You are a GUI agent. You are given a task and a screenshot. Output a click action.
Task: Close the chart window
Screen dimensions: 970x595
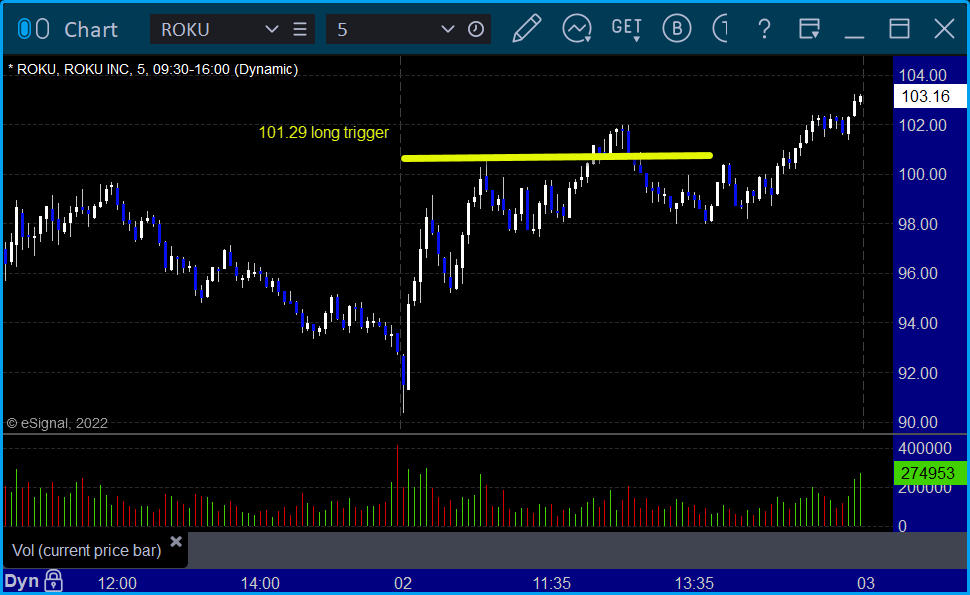tap(944, 28)
